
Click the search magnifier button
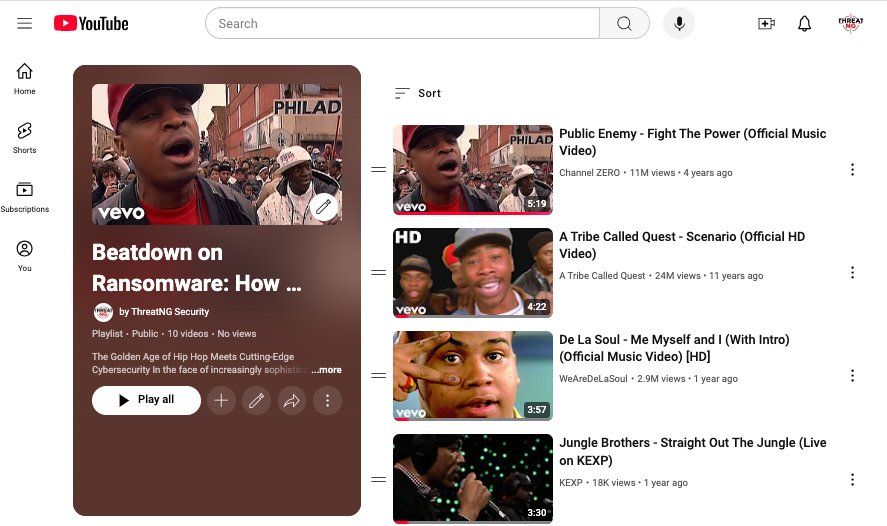coord(624,23)
